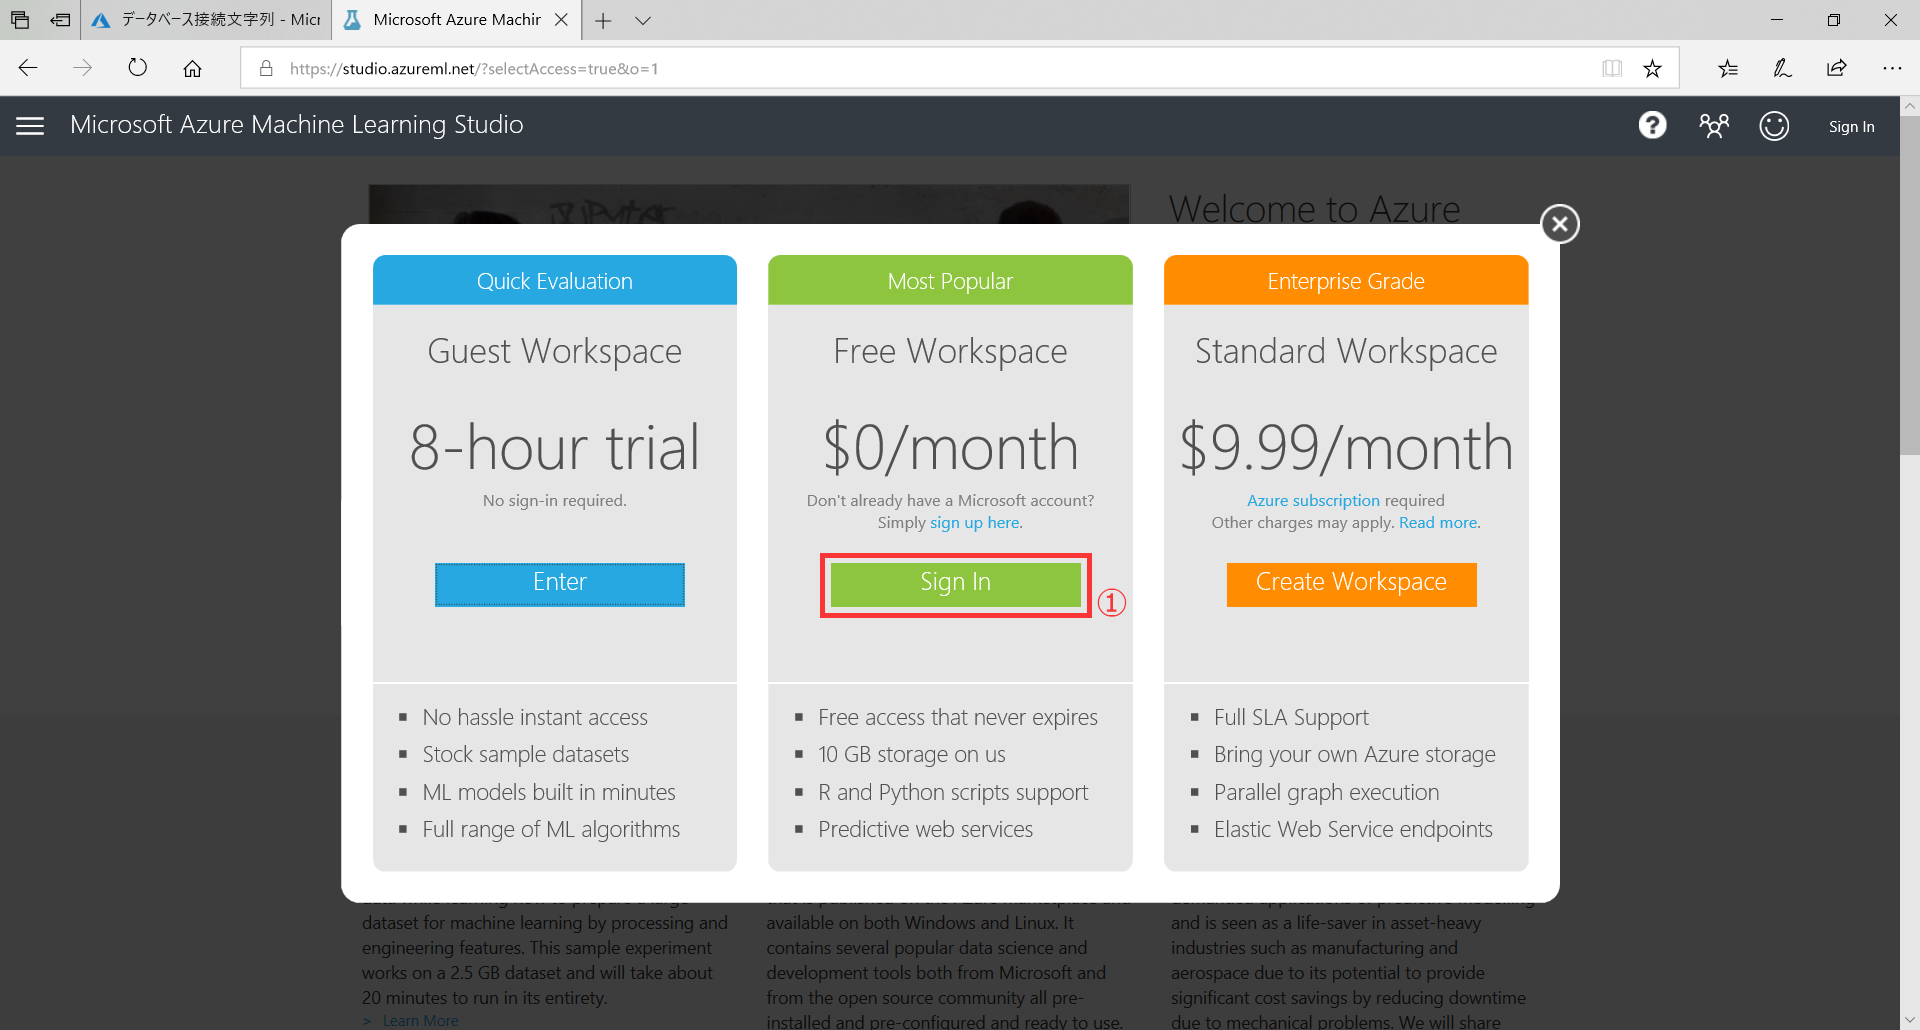
Task: Share this page icon
Action: pos(1837,68)
